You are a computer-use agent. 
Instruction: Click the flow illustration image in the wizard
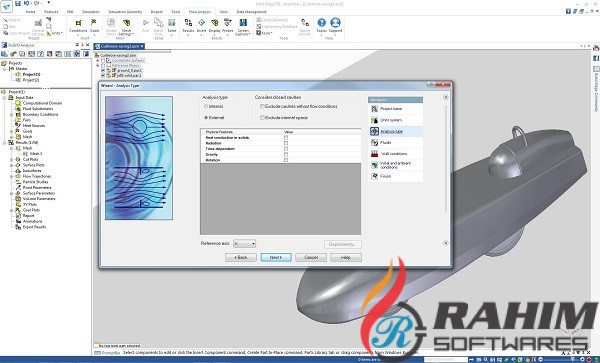coord(139,158)
